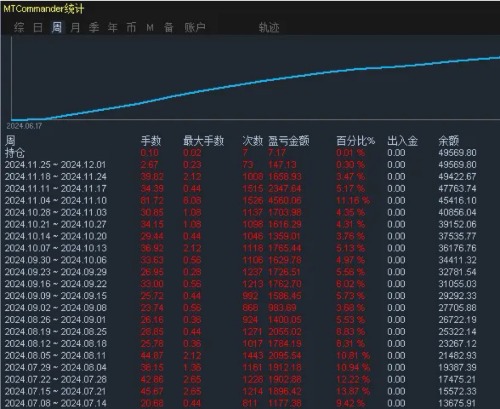Click balance value 36176.76
Image resolution: width=500 pixels, height=409 pixels.
pos(457,248)
